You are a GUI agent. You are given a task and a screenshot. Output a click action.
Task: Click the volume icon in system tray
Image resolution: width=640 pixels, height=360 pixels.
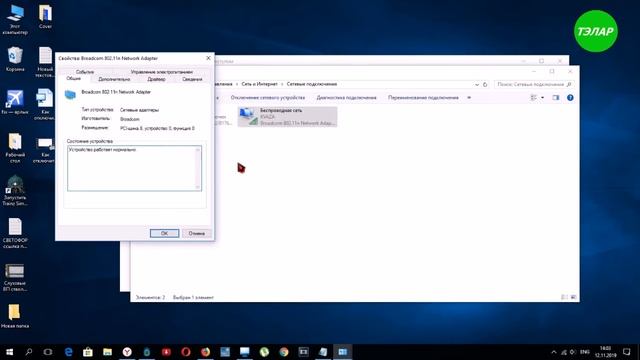pyautogui.click(x=573, y=352)
